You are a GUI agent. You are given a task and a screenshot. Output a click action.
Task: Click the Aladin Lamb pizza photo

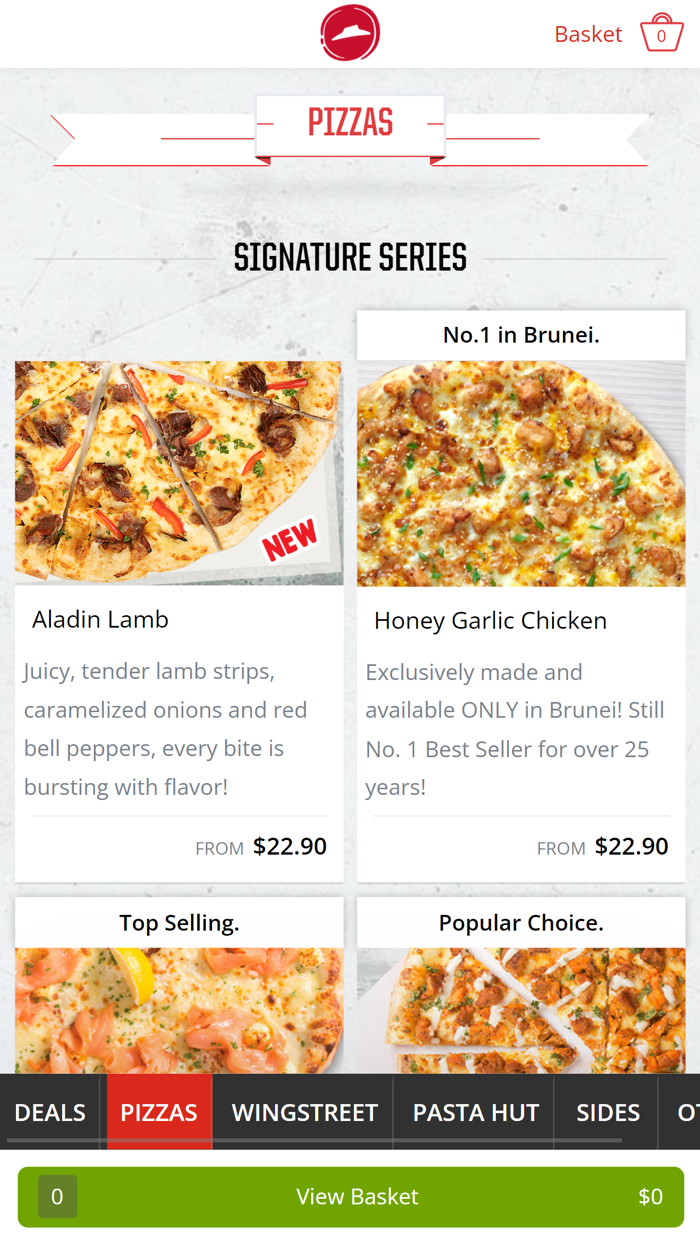(178, 472)
